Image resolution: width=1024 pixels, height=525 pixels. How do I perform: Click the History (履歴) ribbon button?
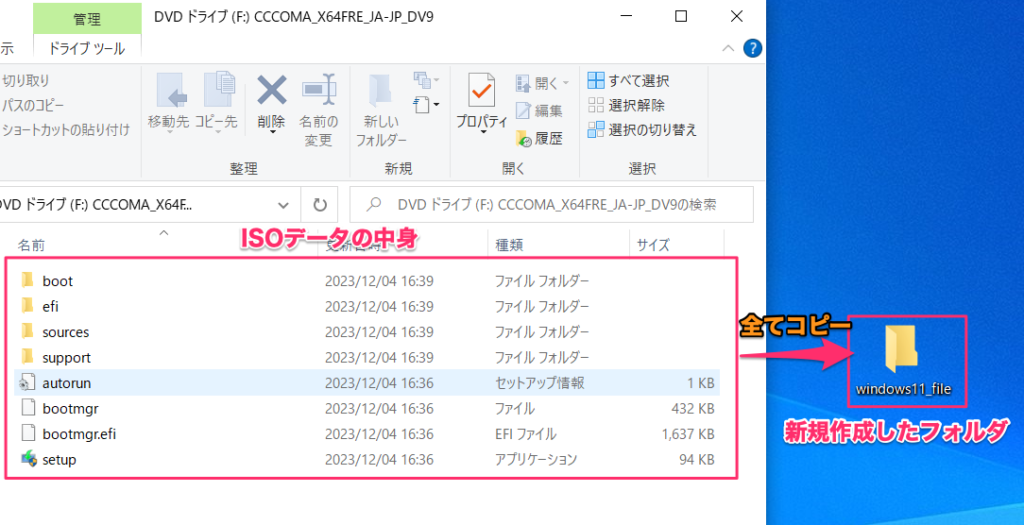pos(539,138)
